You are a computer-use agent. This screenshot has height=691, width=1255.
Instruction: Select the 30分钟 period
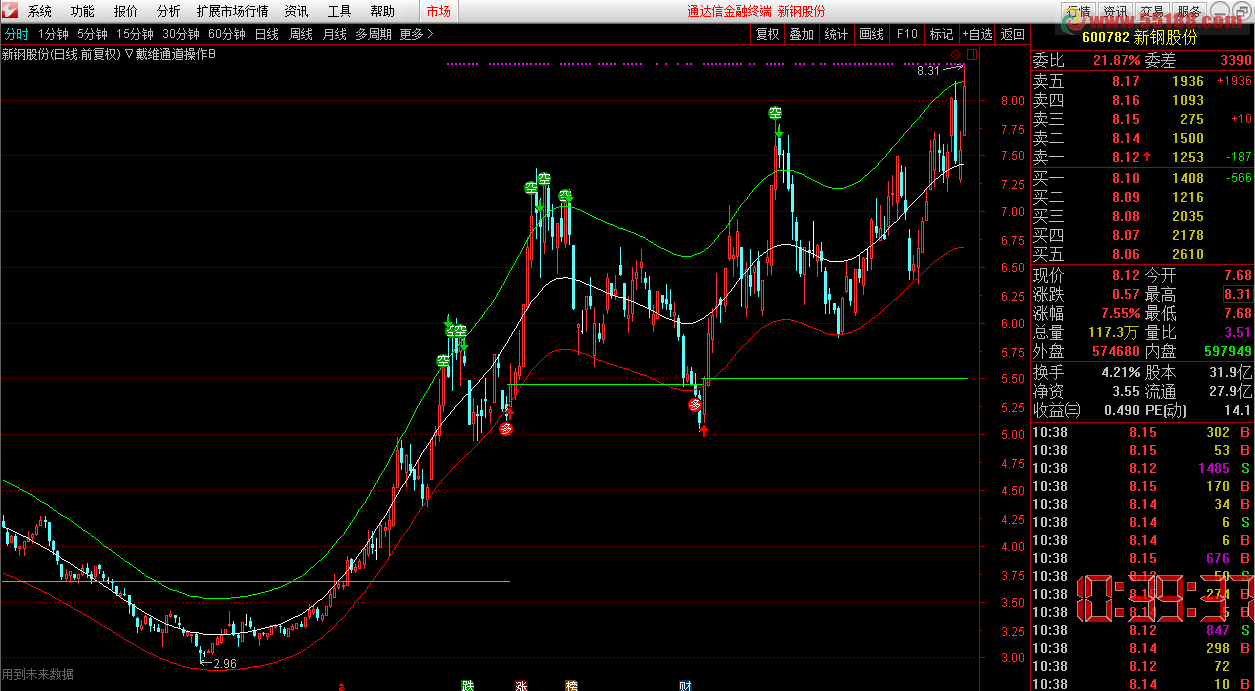(181, 34)
